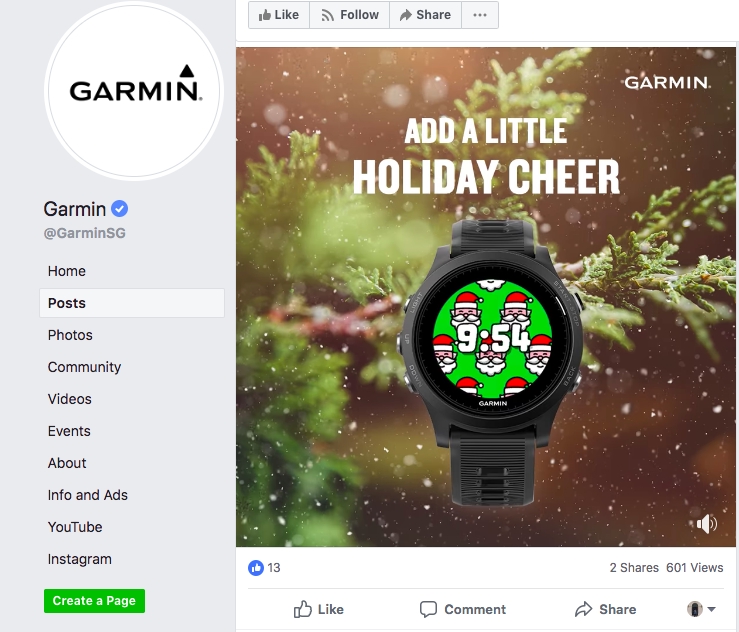
Task: Open Info and Ads
Action: coord(88,495)
